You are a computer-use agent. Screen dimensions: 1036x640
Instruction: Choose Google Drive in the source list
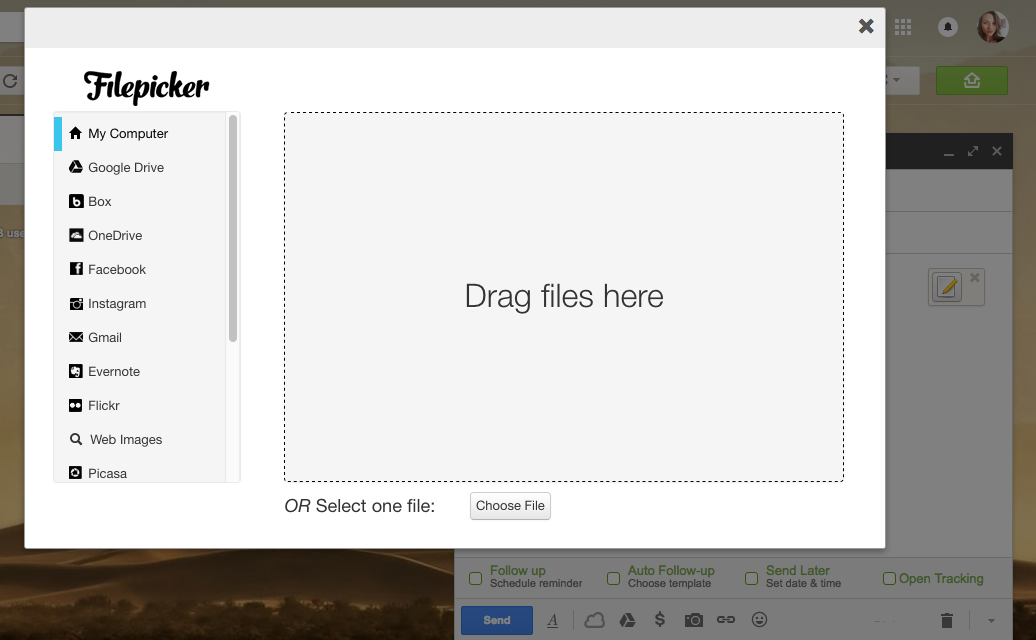pos(140,168)
